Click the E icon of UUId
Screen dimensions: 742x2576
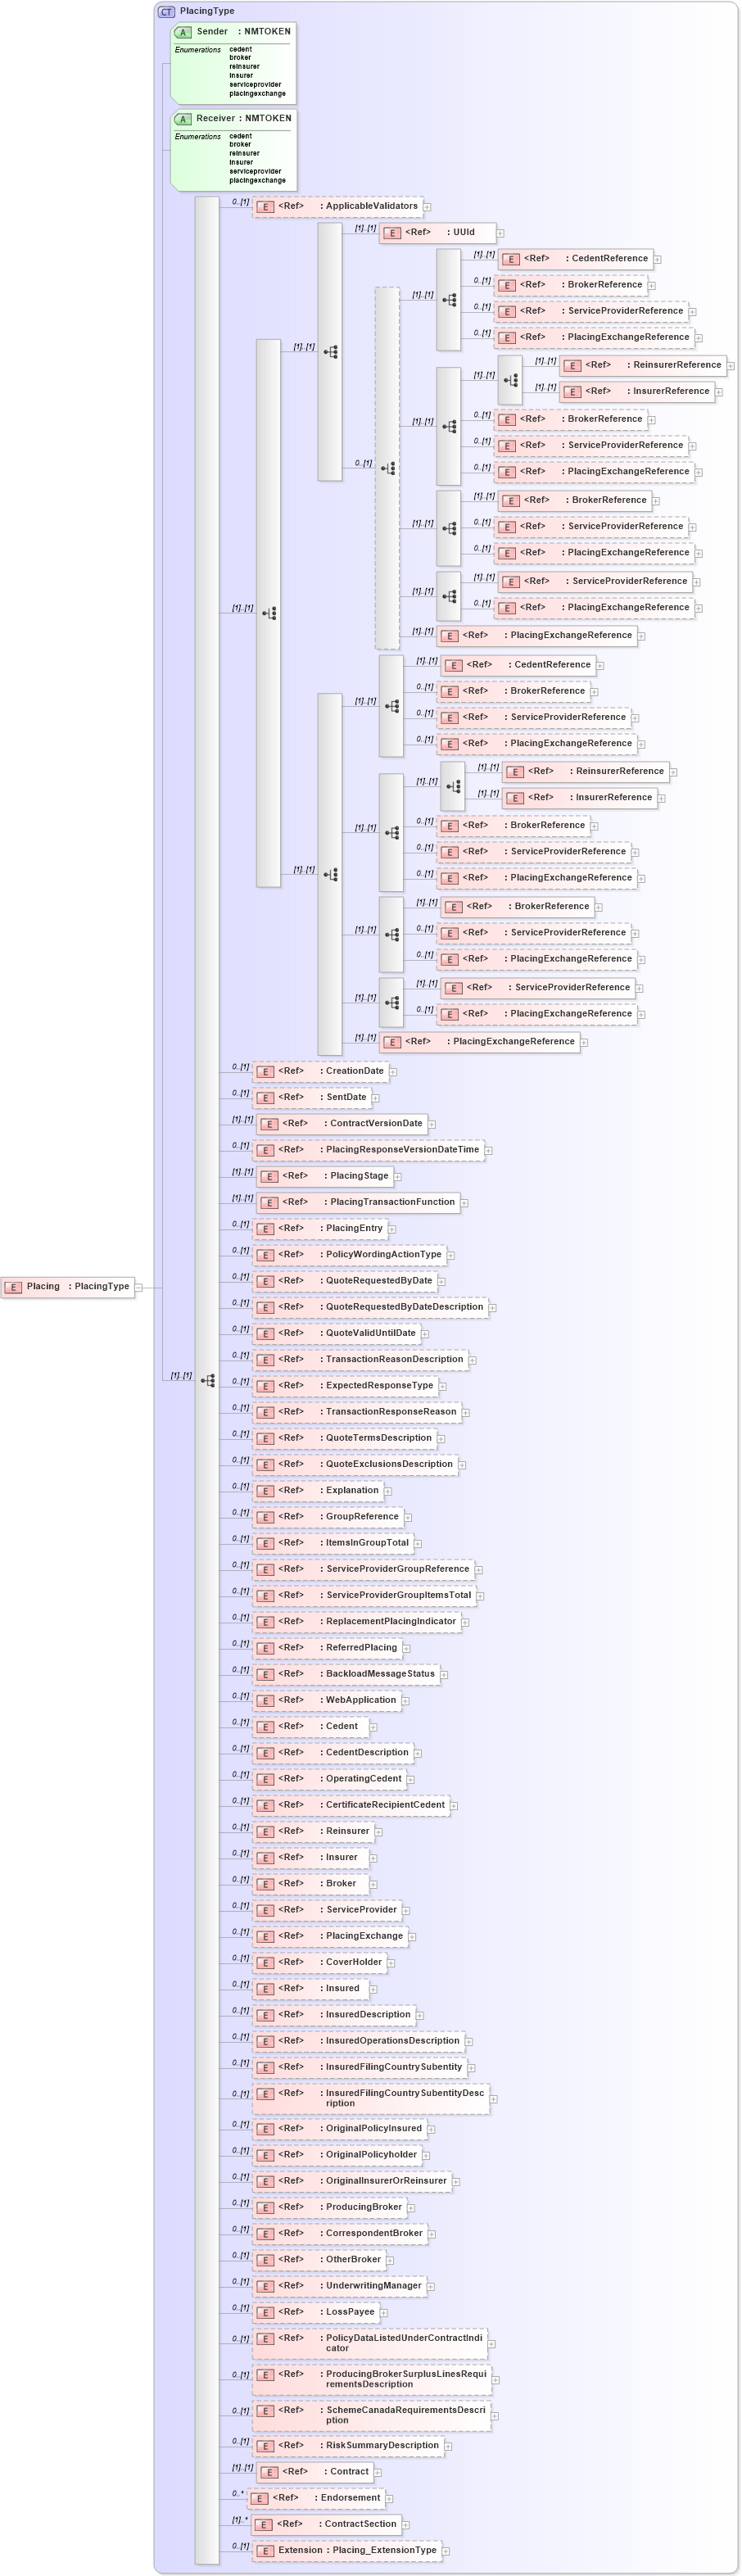[x=393, y=233]
